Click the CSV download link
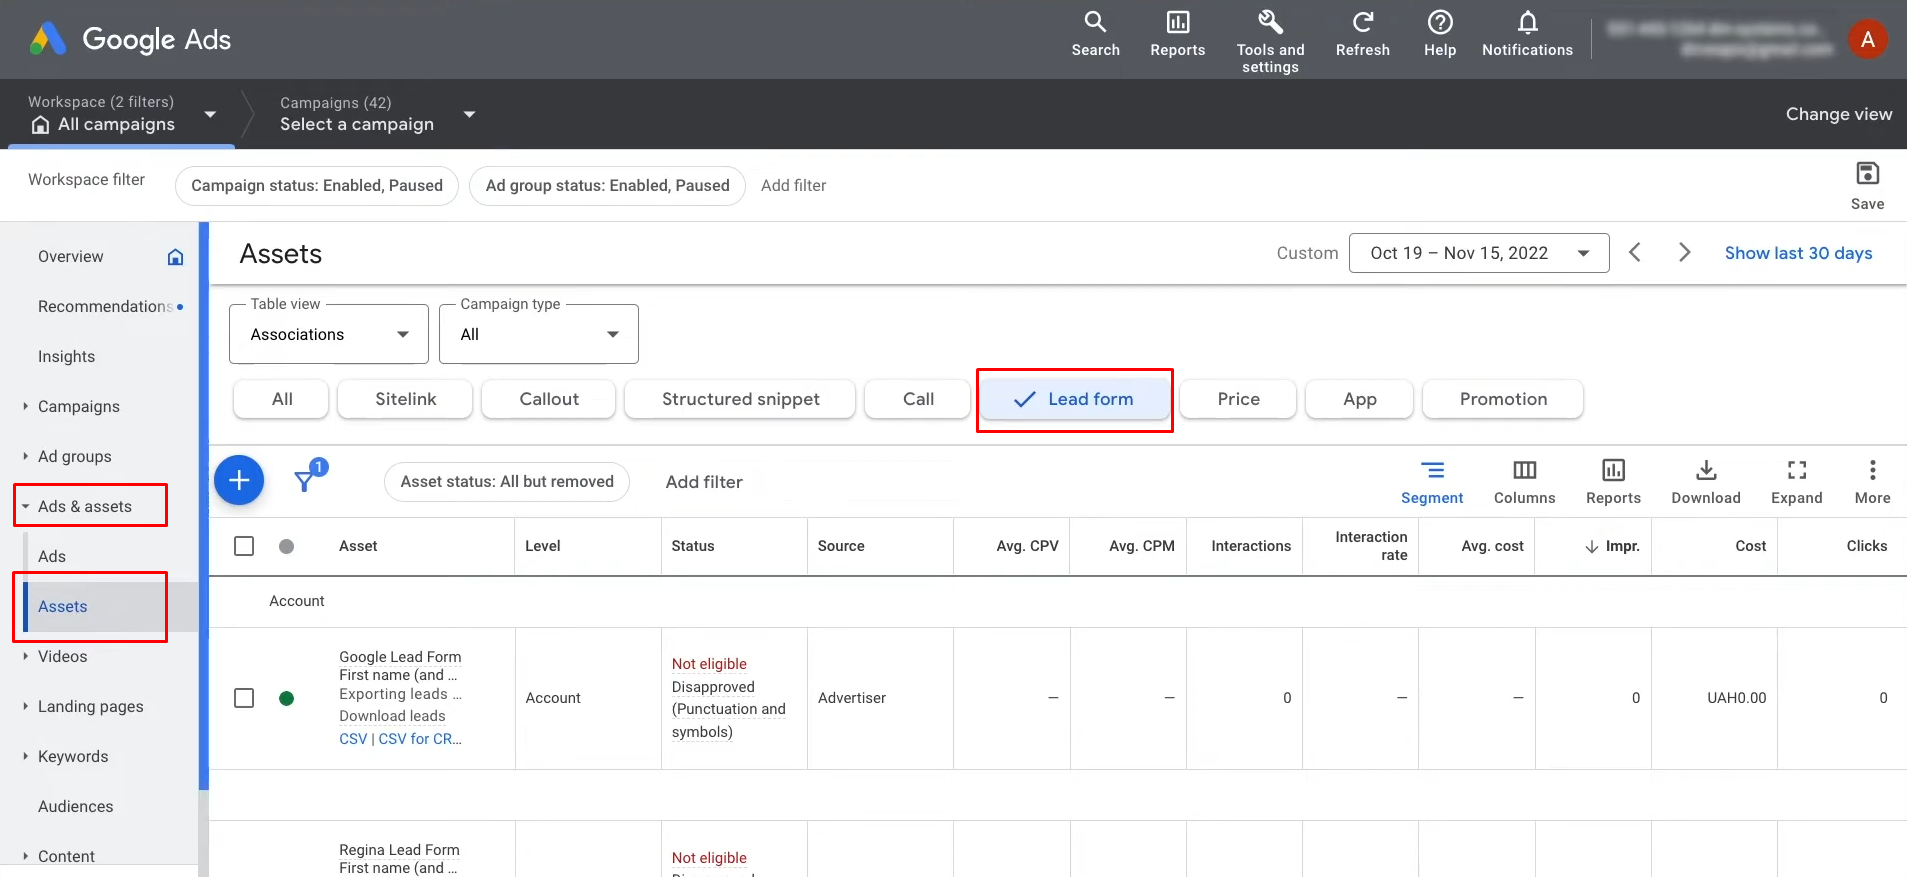This screenshot has width=1907, height=877. coord(353,739)
